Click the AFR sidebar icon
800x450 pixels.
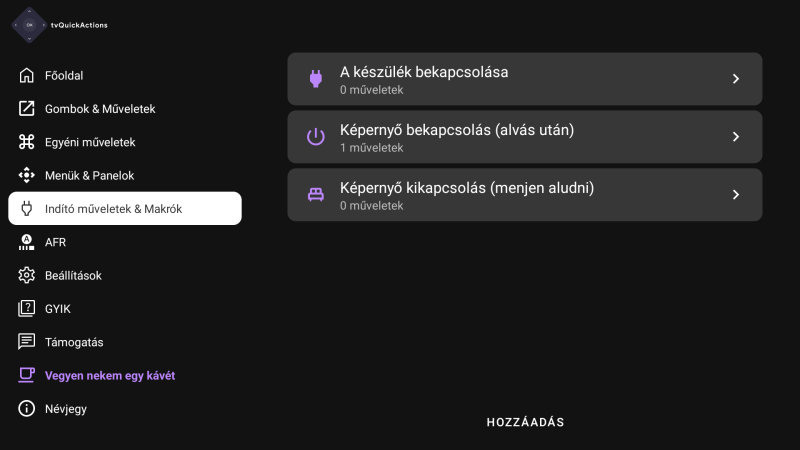[x=27, y=242]
